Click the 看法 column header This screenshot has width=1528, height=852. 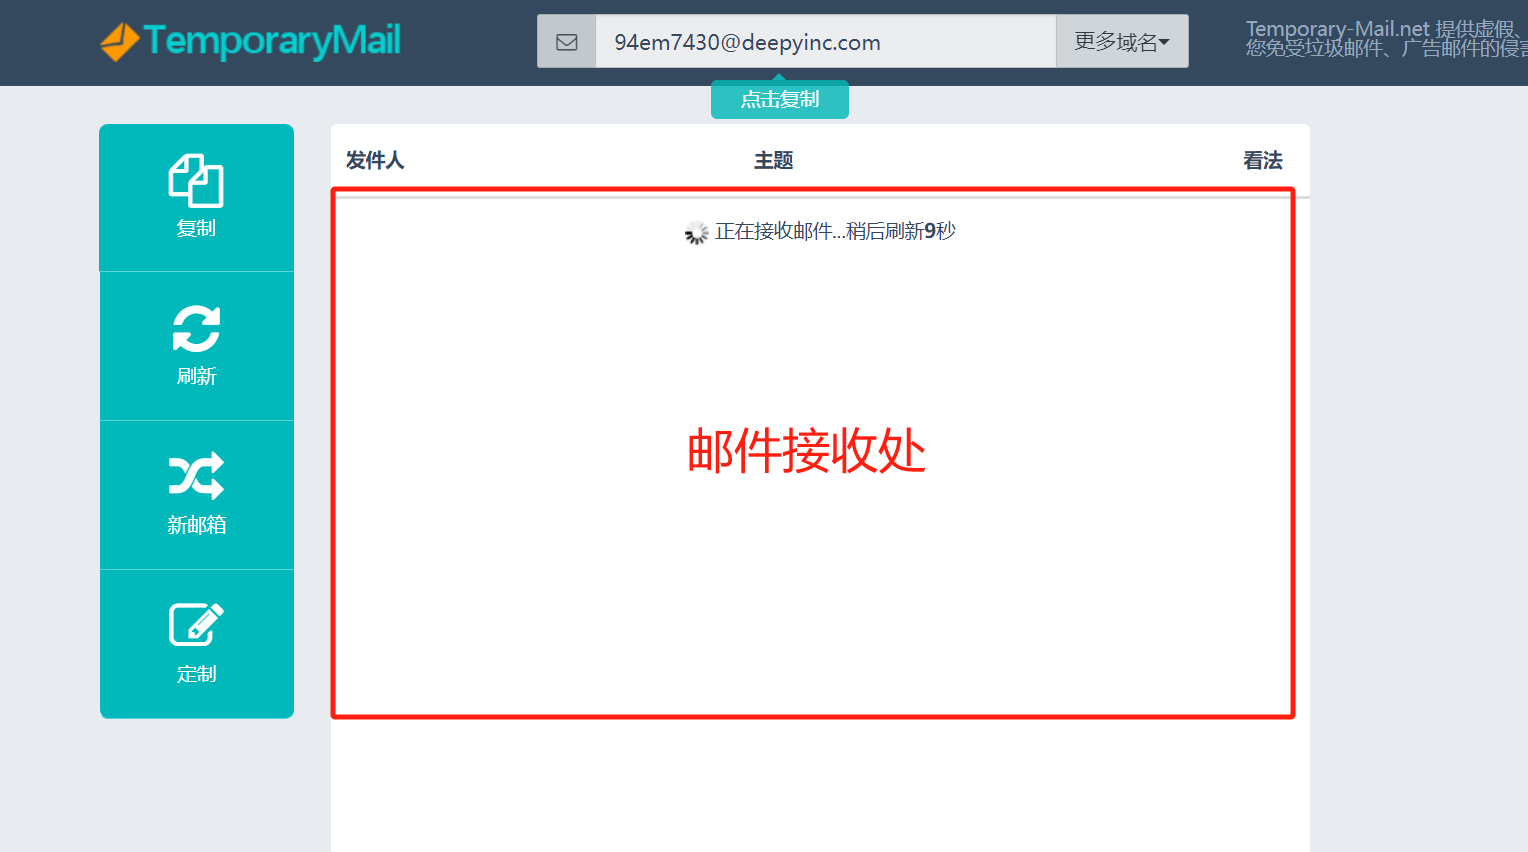click(1262, 161)
